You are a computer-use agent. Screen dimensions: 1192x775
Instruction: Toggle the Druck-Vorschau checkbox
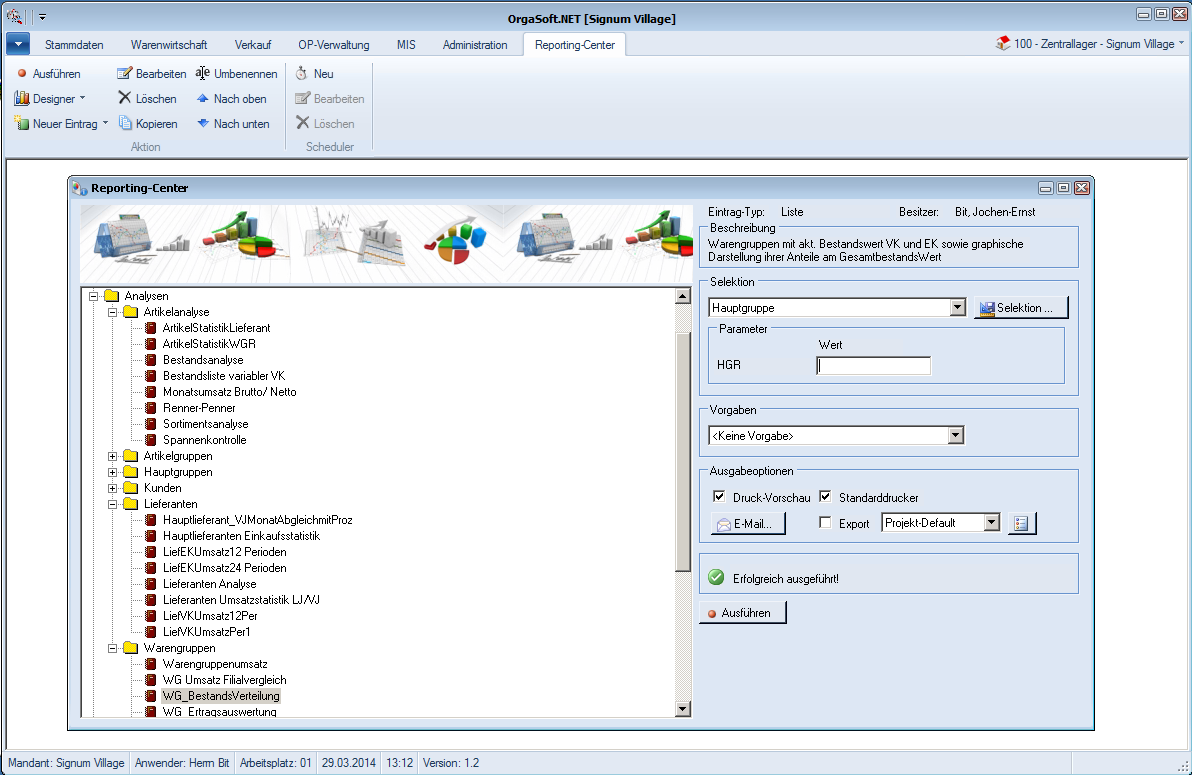point(719,497)
